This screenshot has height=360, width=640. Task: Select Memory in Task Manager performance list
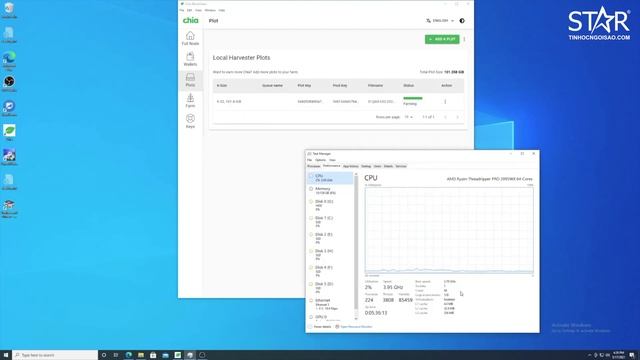(330, 191)
